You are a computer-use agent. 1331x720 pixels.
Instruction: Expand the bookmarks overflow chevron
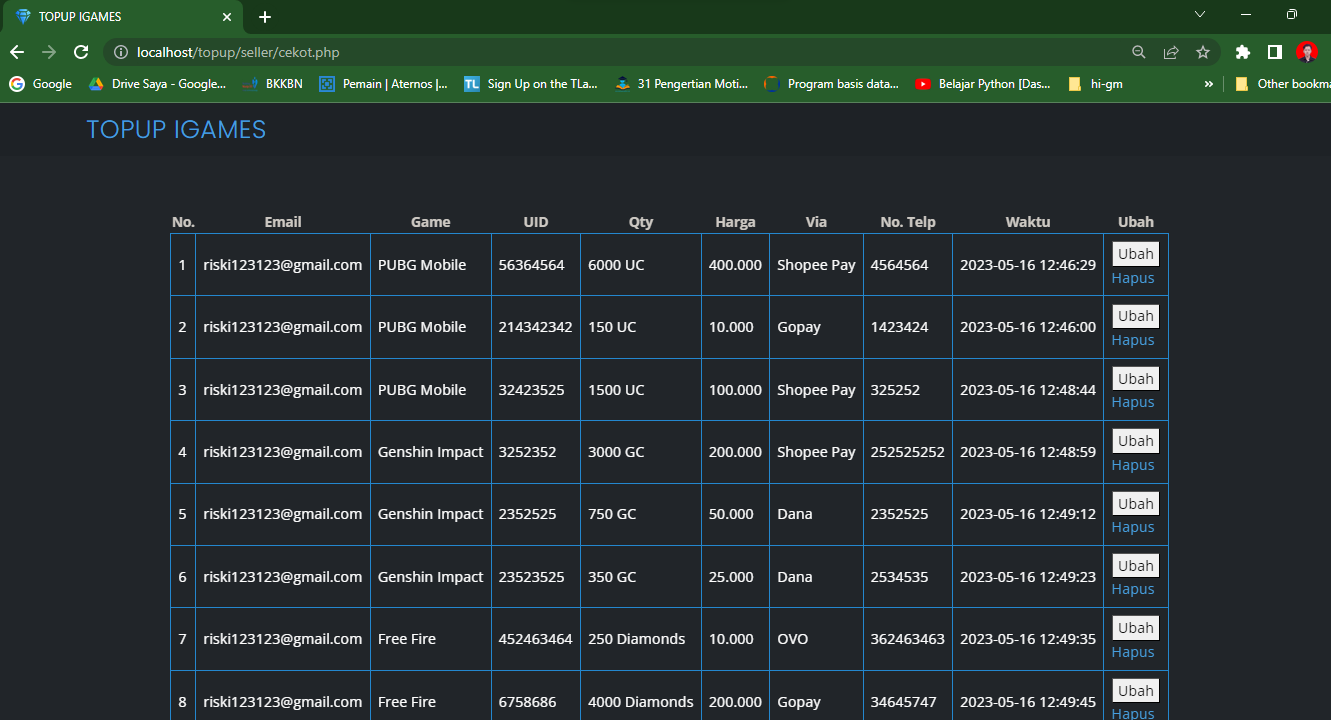point(1208,84)
